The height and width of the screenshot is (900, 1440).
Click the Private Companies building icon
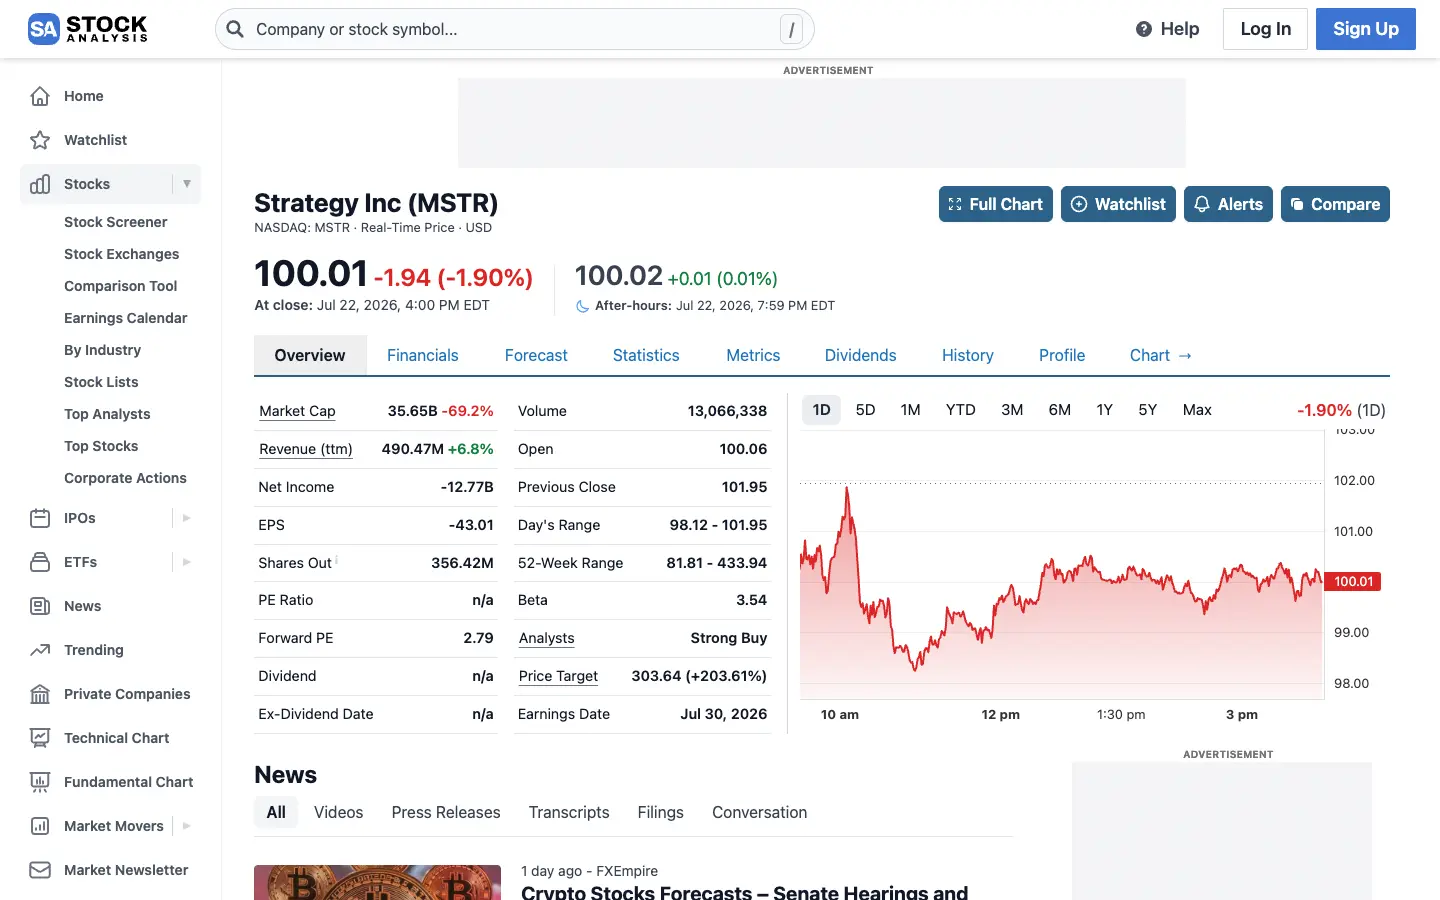point(40,694)
